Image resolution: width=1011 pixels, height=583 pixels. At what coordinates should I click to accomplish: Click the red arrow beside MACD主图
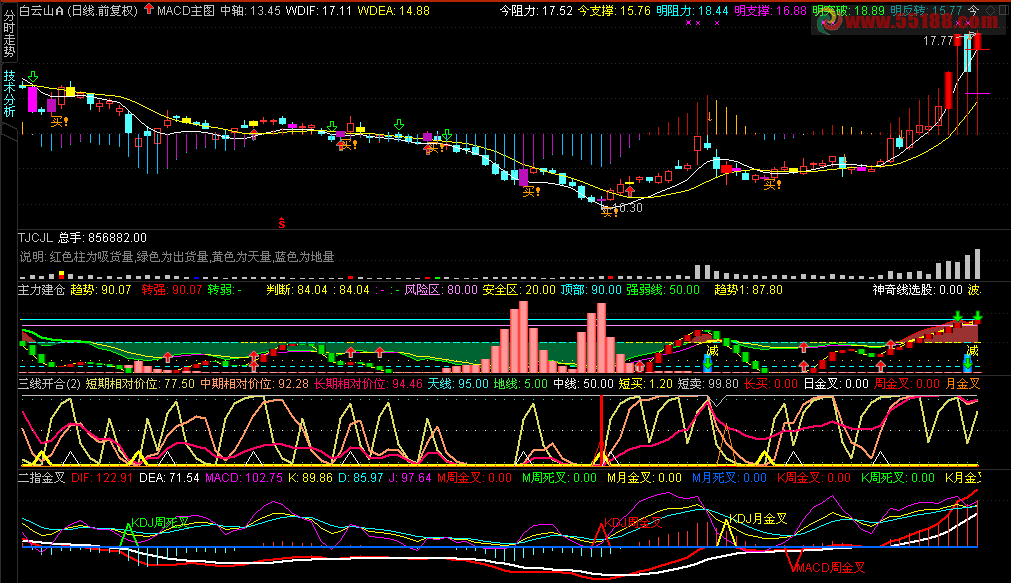[x=149, y=9]
